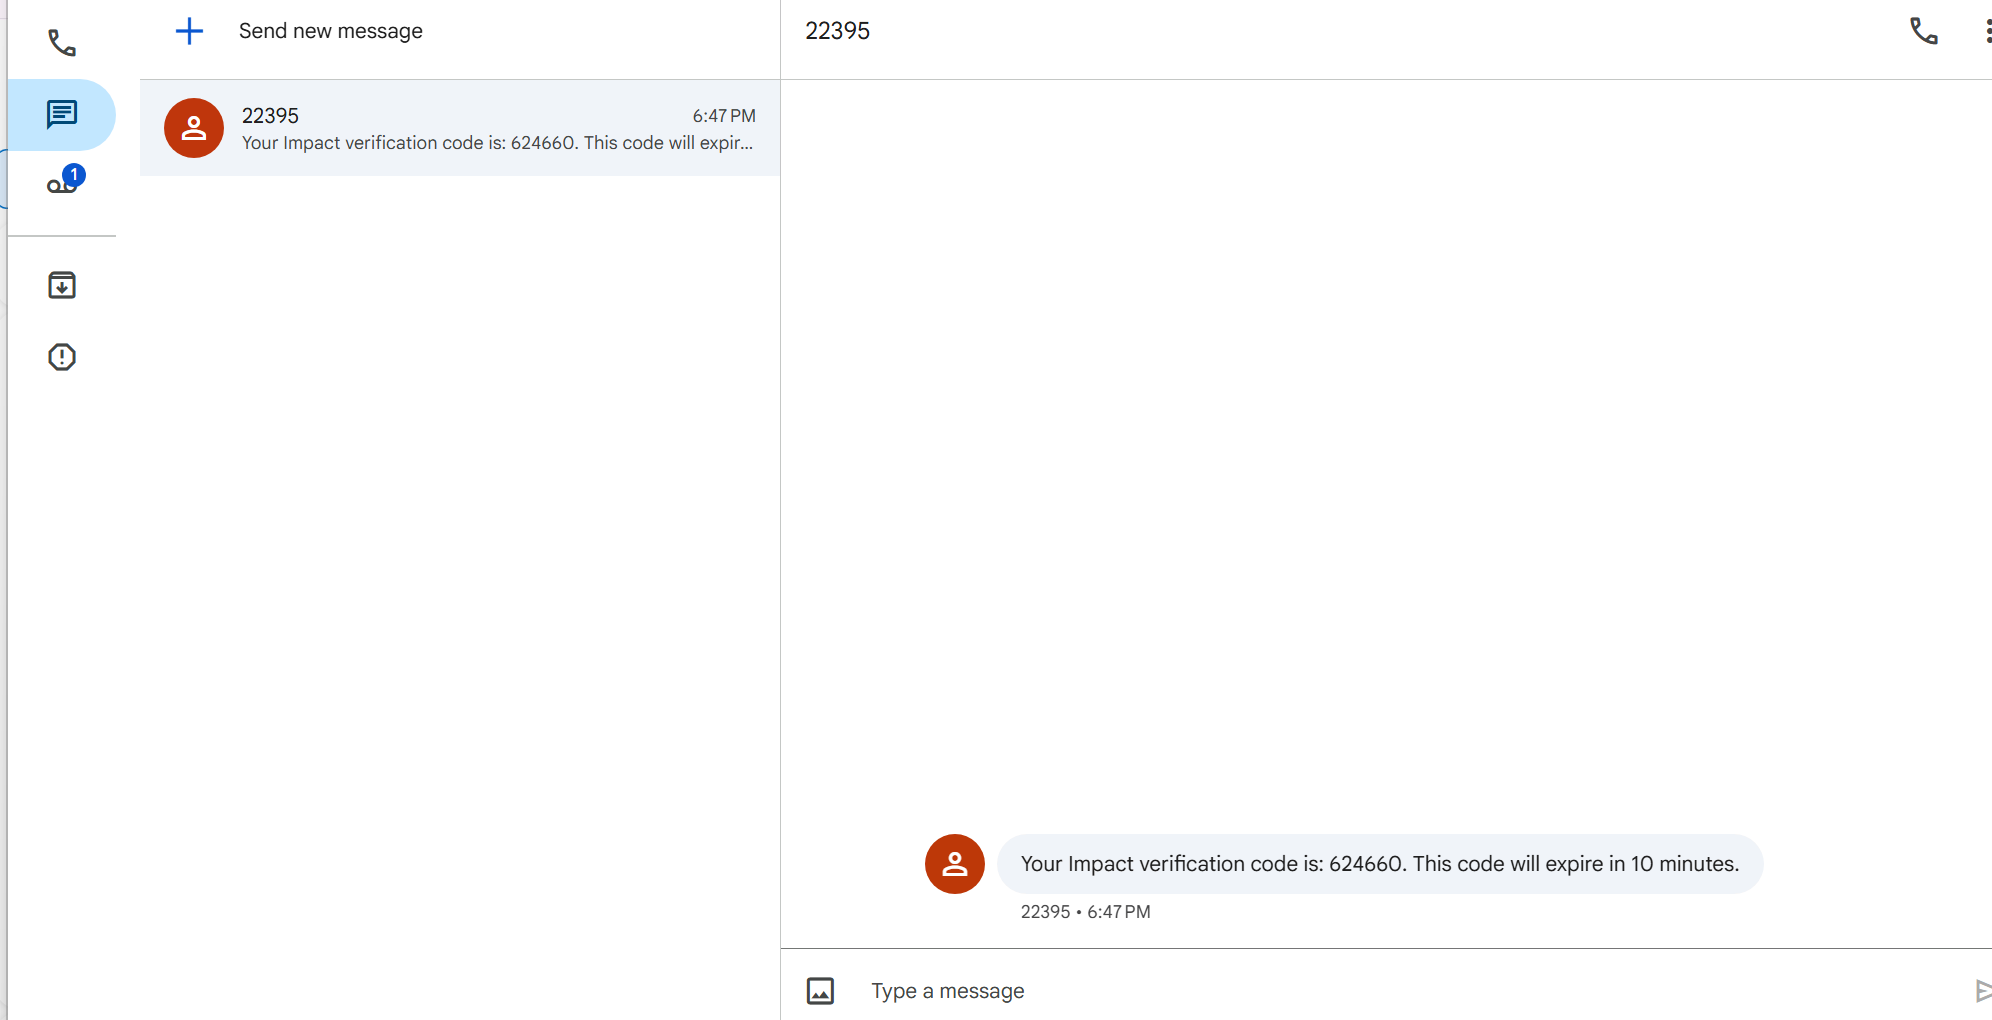Call 22395 using header phone icon
This screenshot has width=1992, height=1020.
(1923, 31)
